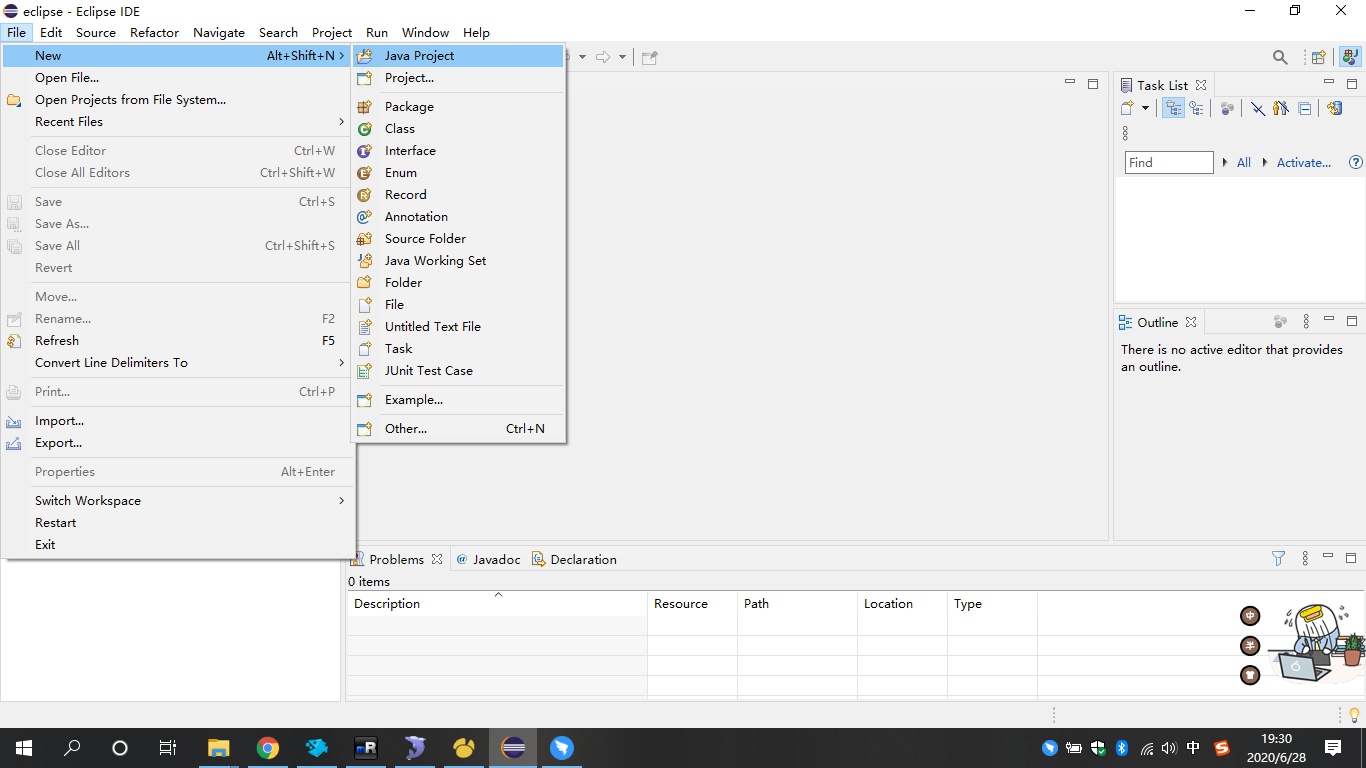The width and height of the screenshot is (1366, 768).
Task: Expand the arrow before All
Action: point(1226,163)
